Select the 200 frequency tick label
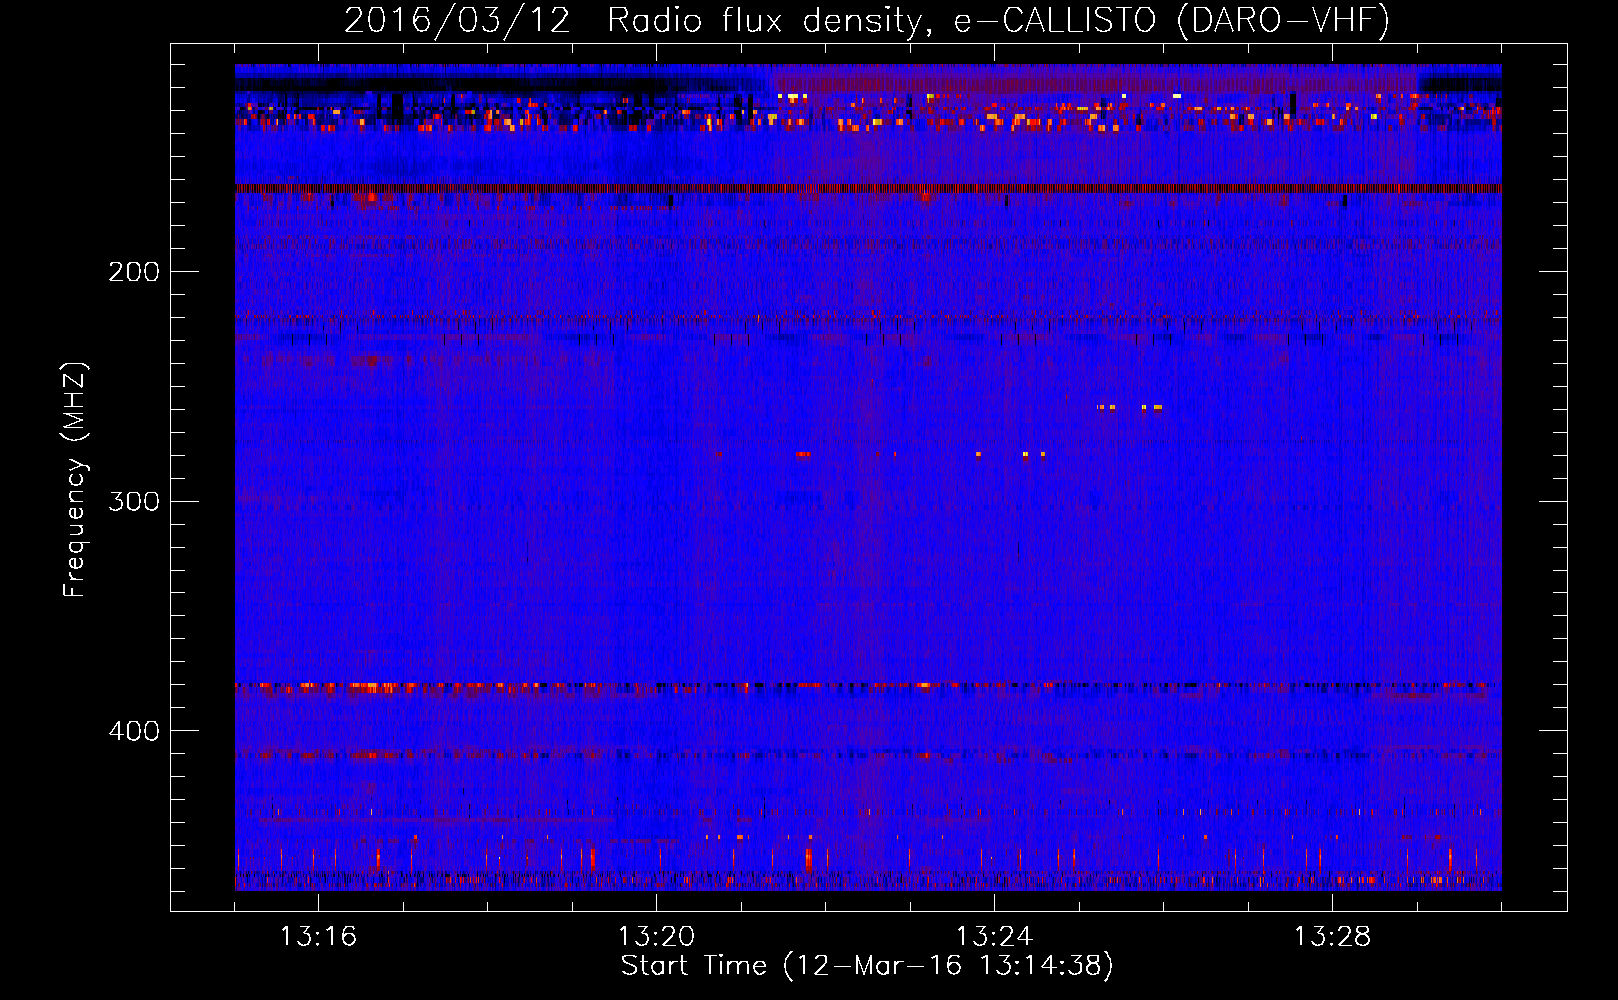The width and height of the screenshot is (1618, 1000). click(134, 272)
